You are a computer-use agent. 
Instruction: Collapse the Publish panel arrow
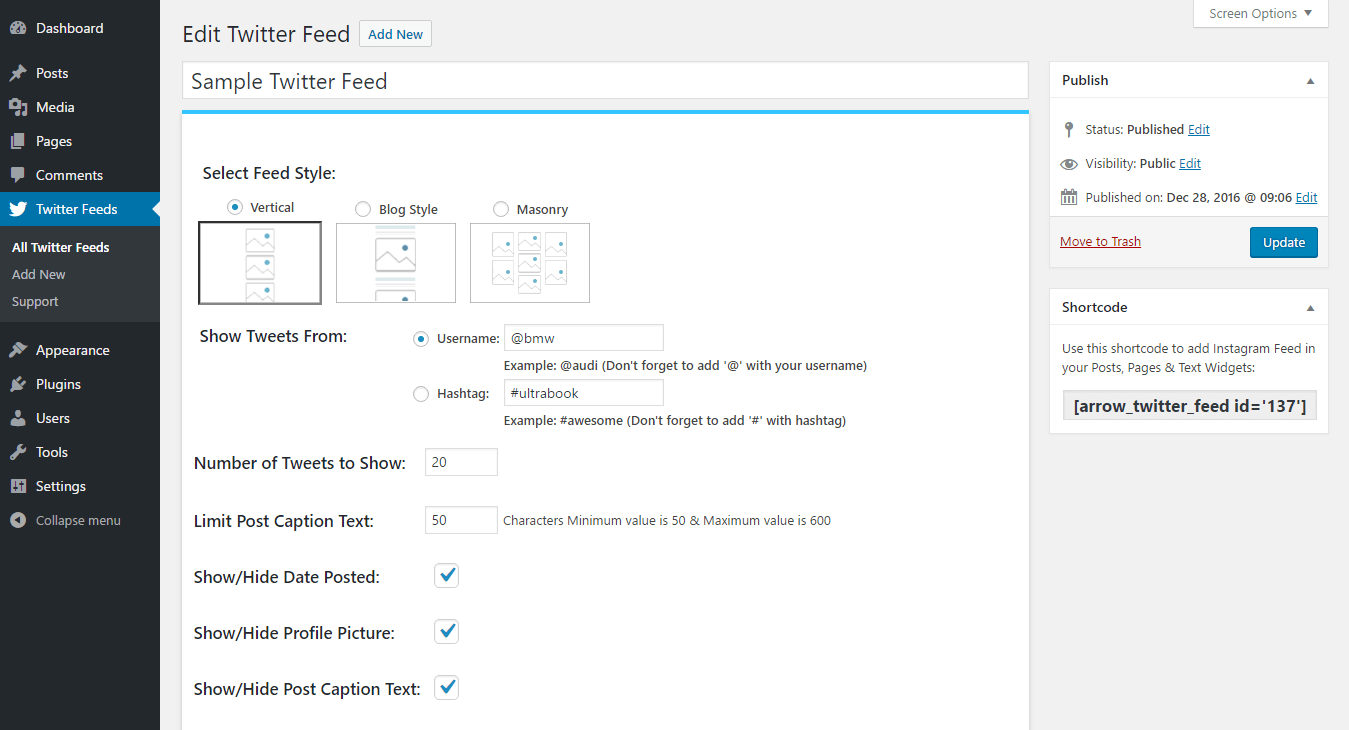coord(1310,80)
